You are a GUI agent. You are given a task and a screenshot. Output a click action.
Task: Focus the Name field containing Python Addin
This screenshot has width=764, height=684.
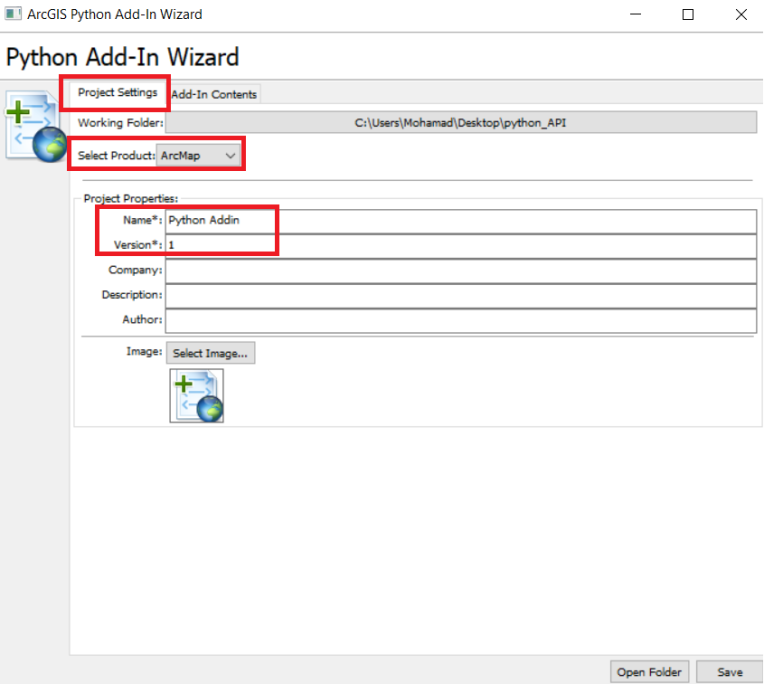(x=460, y=220)
